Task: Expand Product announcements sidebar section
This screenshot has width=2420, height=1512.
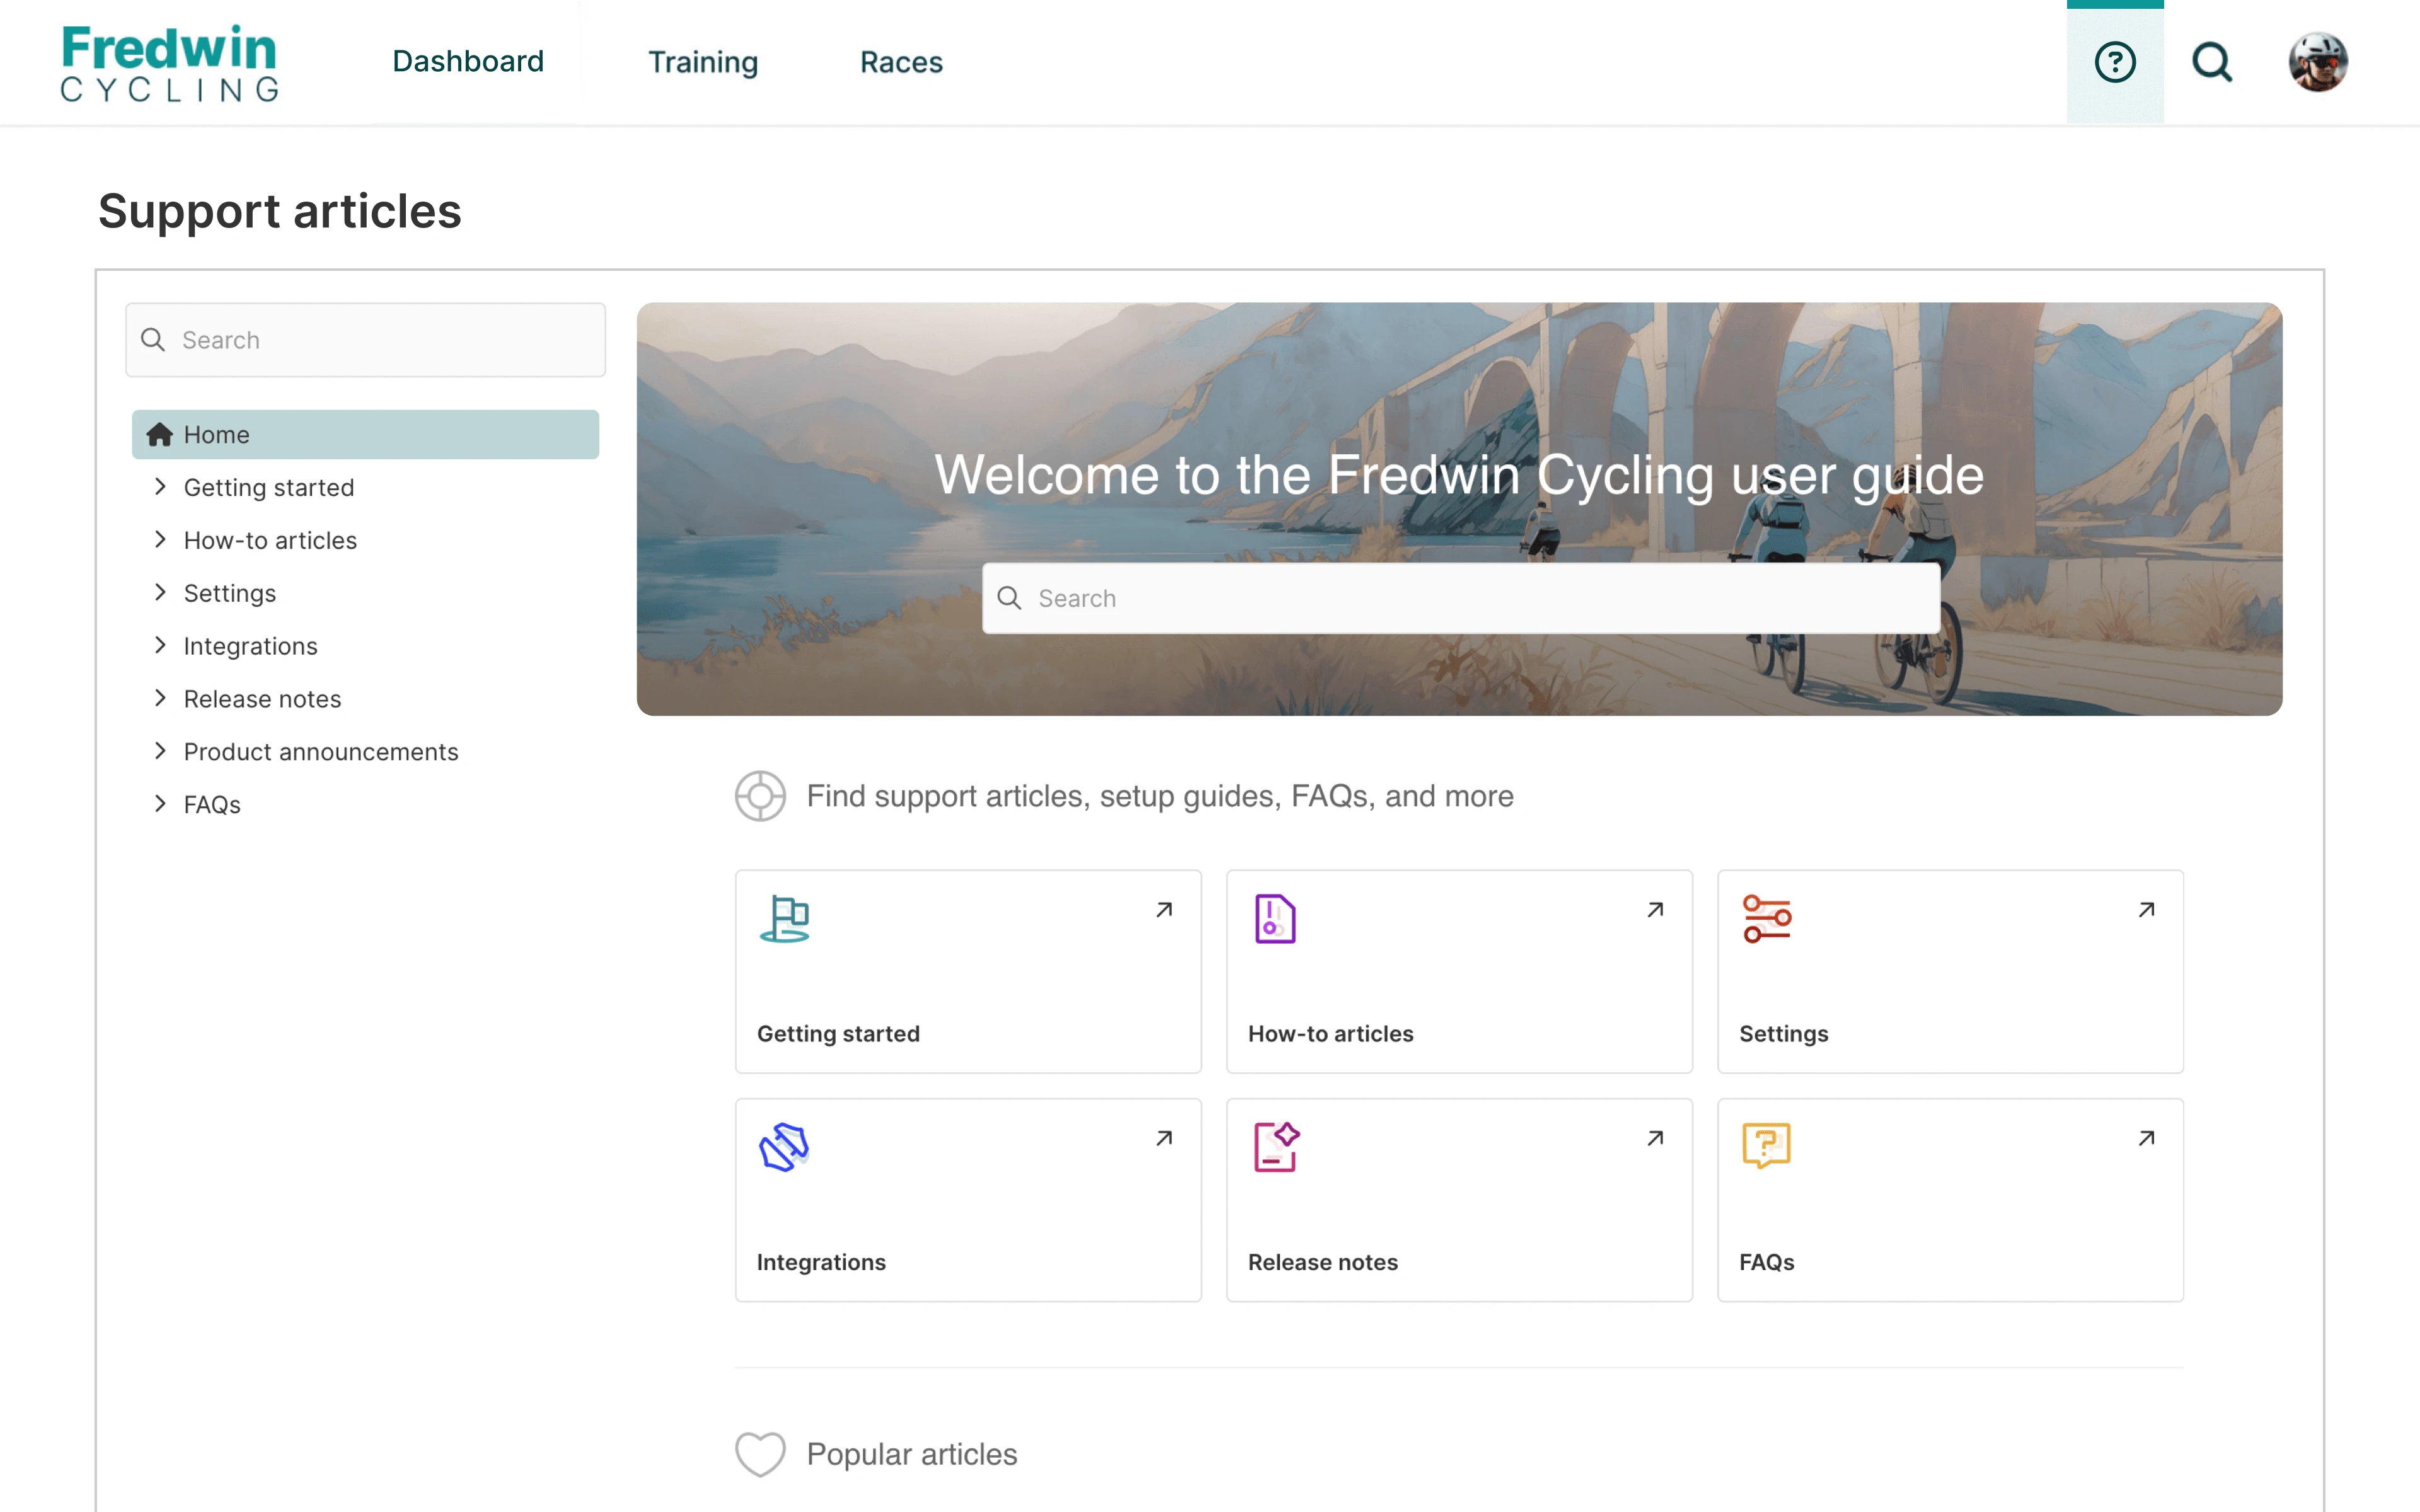Action: 160,751
